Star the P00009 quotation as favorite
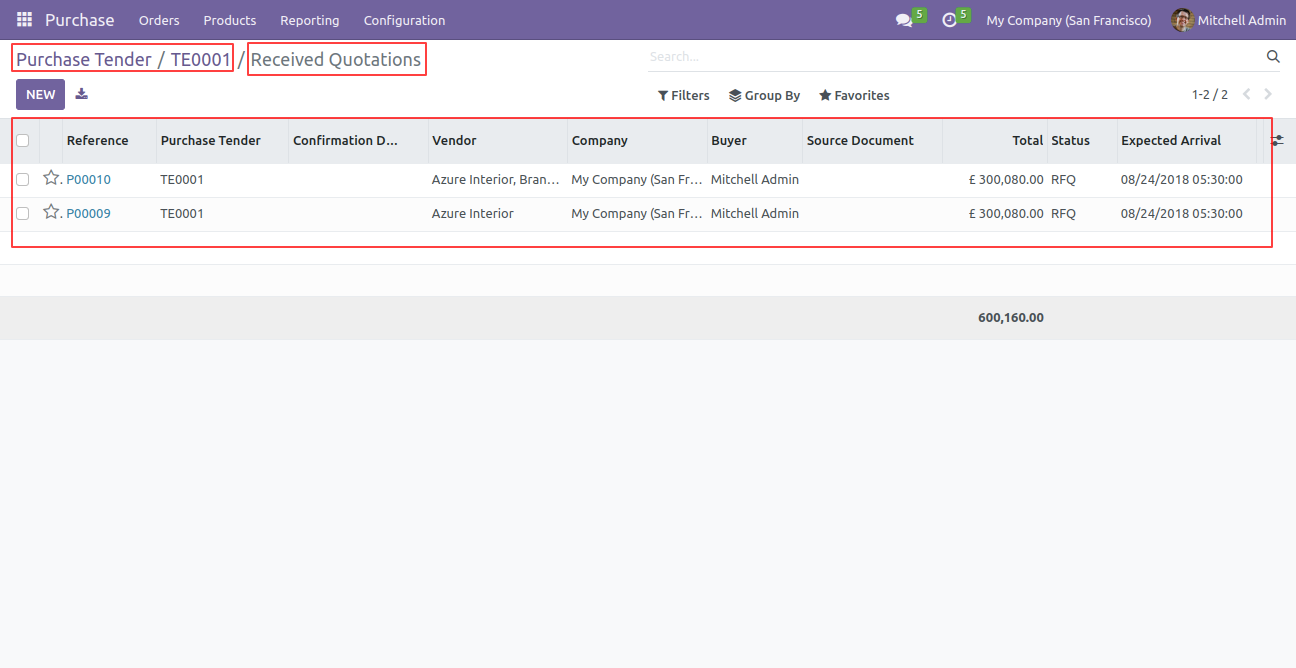 [51, 212]
